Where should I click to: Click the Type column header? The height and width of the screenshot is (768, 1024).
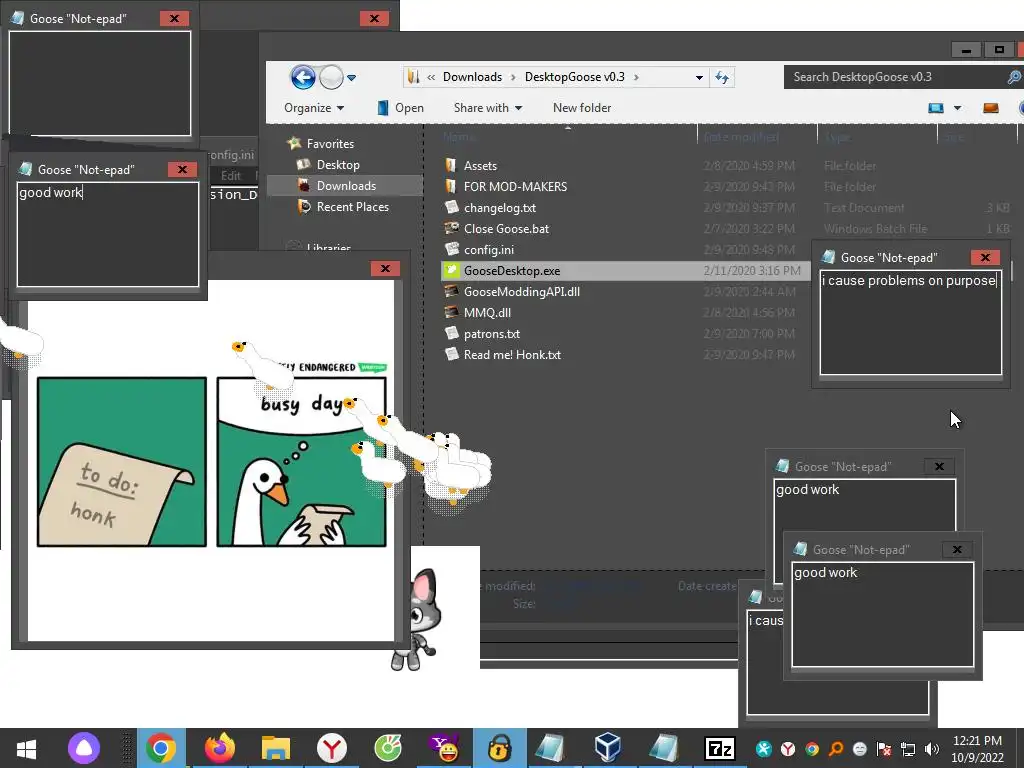click(x=837, y=137)
